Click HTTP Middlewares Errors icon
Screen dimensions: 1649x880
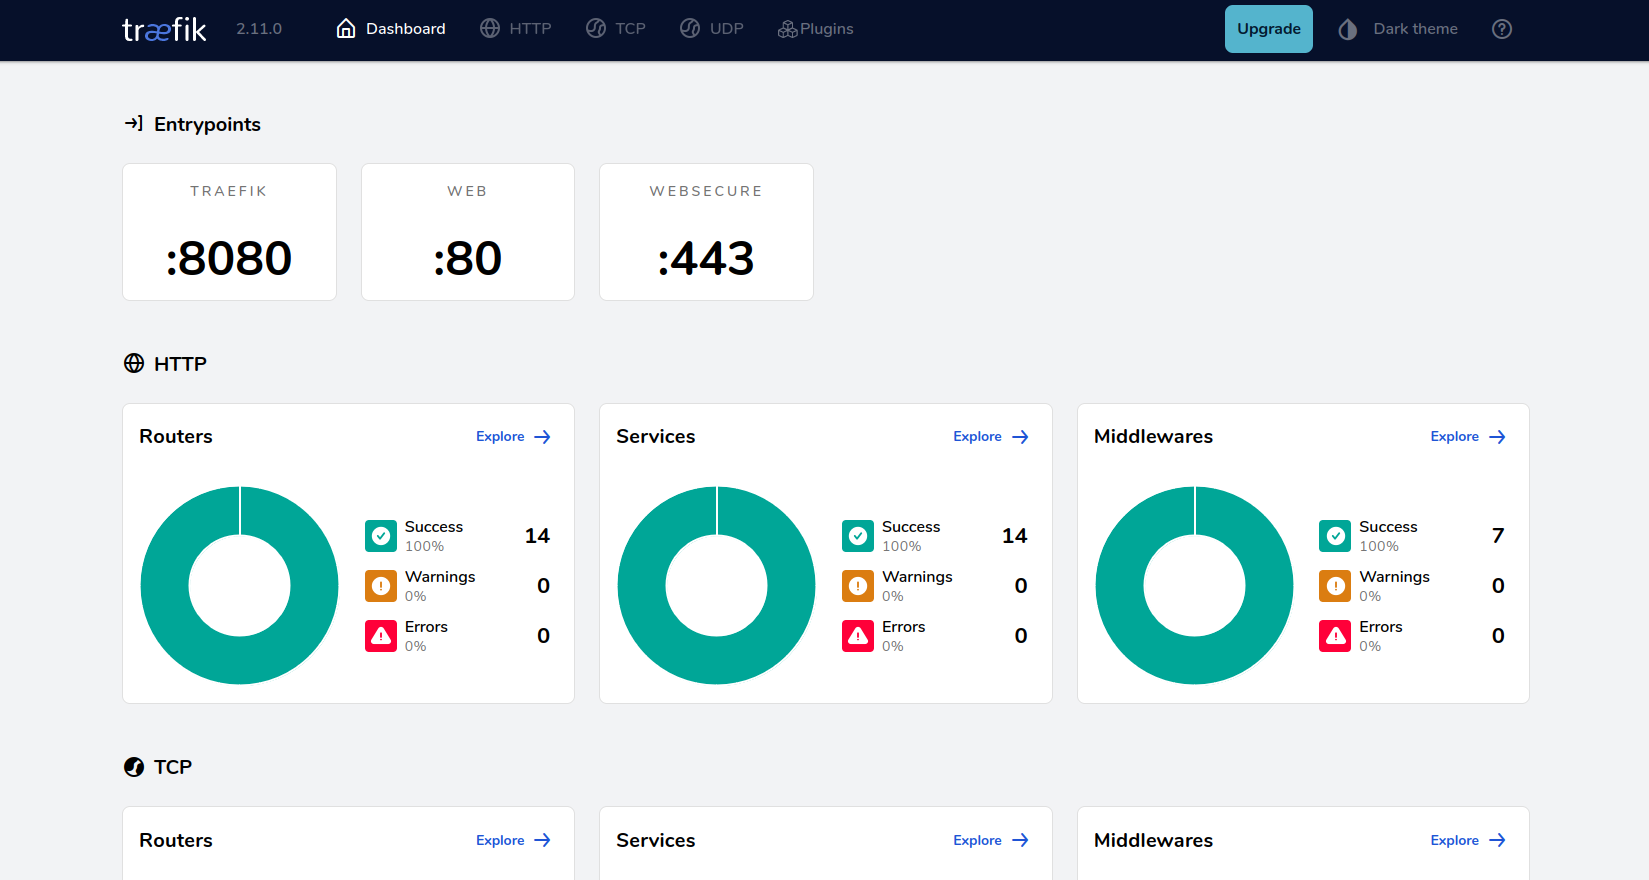[x=1335, y=636]
